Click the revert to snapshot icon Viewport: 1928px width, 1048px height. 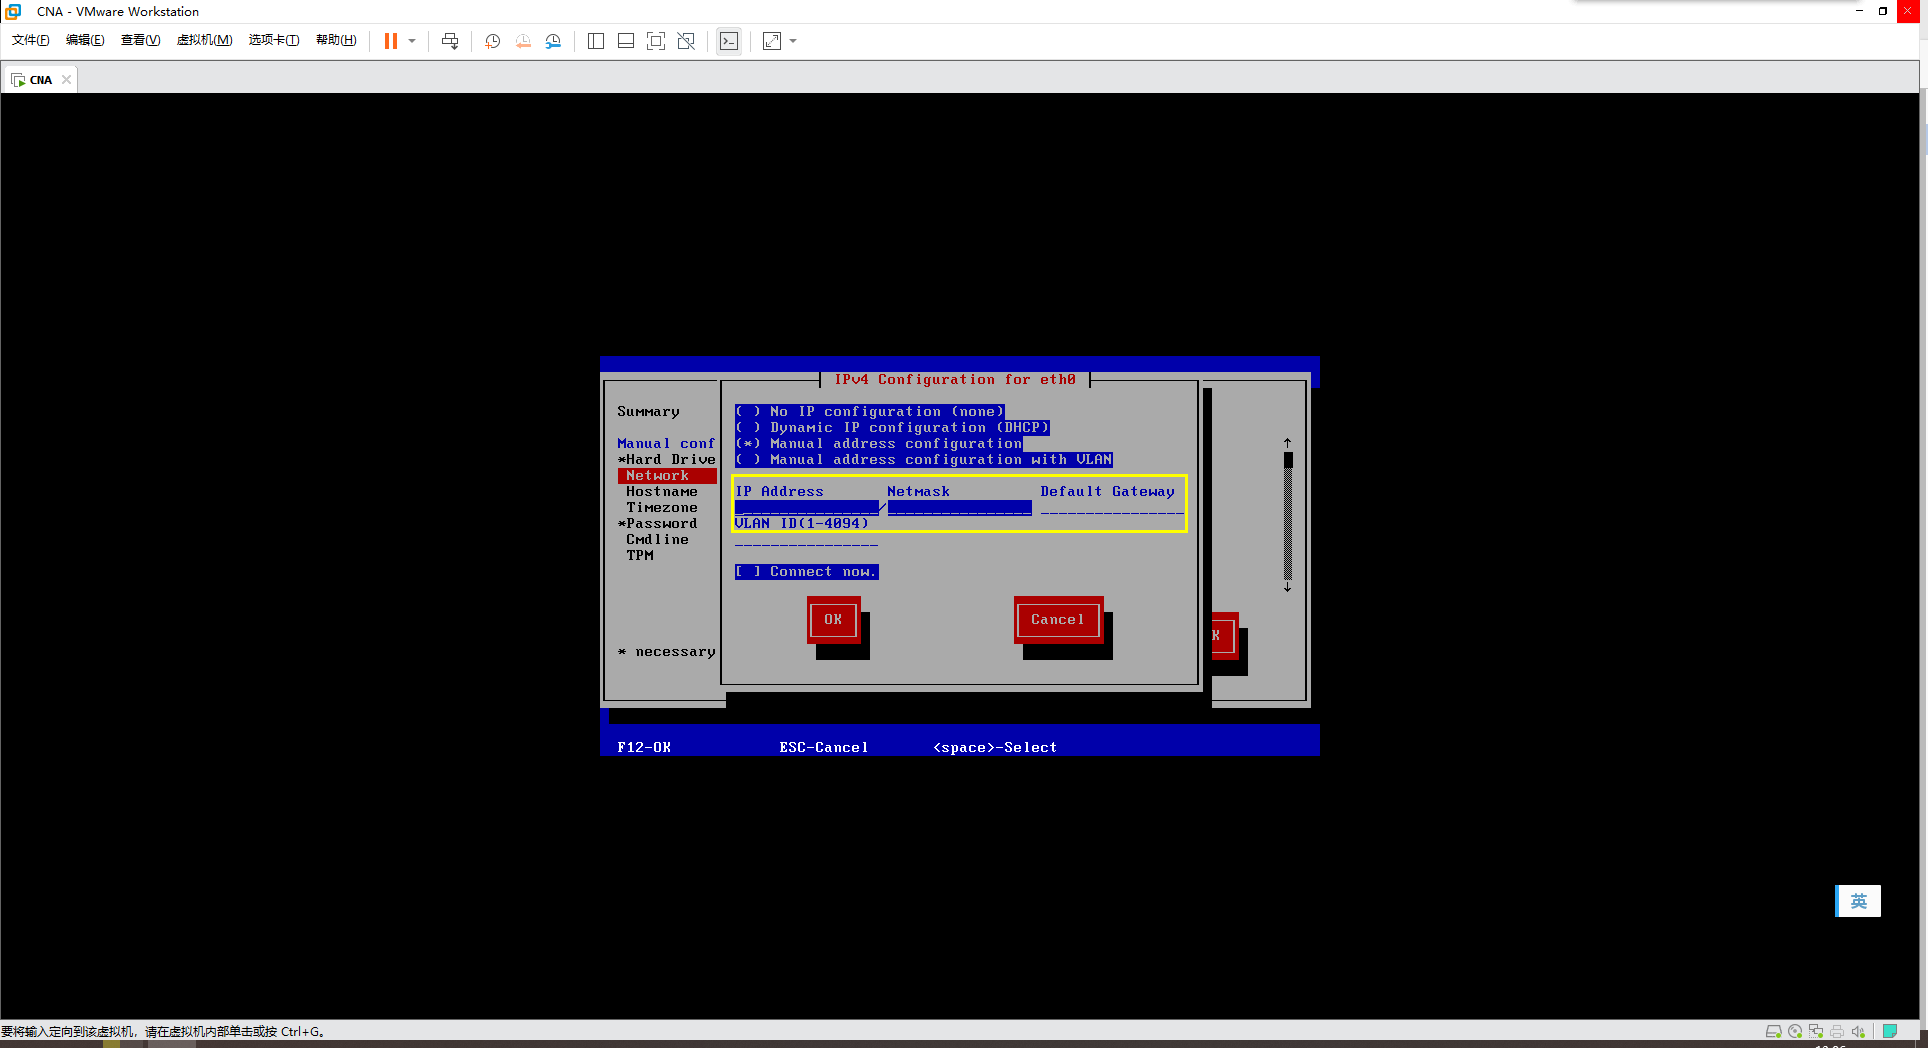(x=523, y=41)
